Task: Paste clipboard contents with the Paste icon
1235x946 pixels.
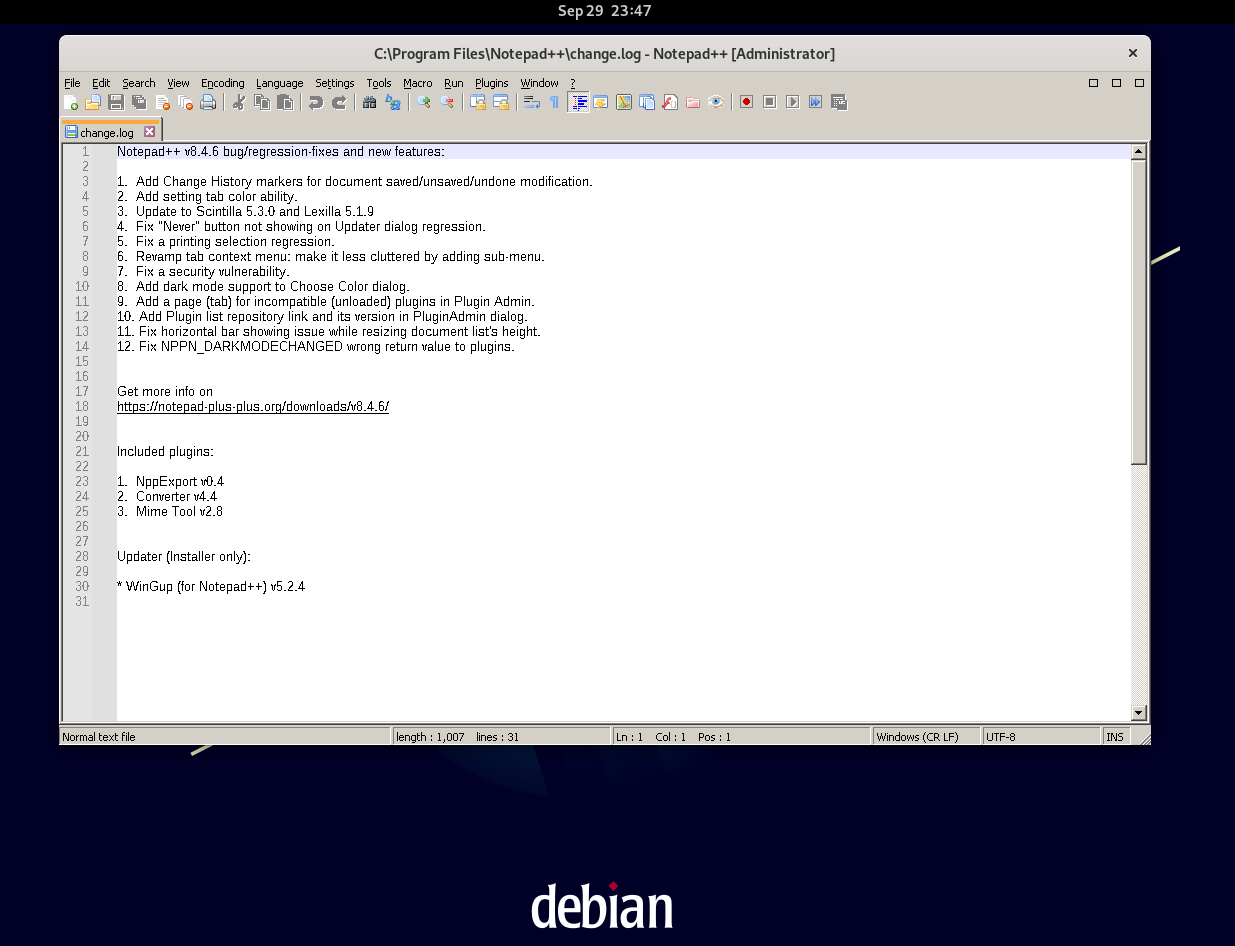Action: (x=285, y=101)
